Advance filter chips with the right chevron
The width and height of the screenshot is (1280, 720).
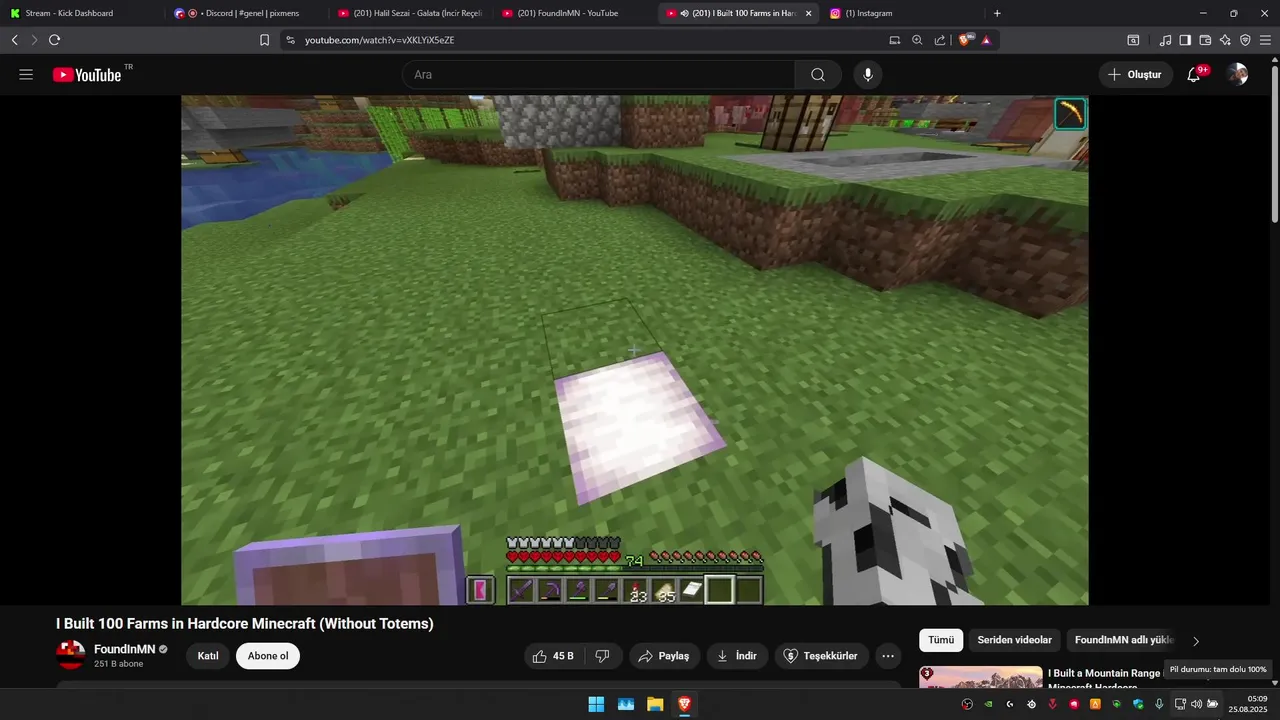point(1196,641)
